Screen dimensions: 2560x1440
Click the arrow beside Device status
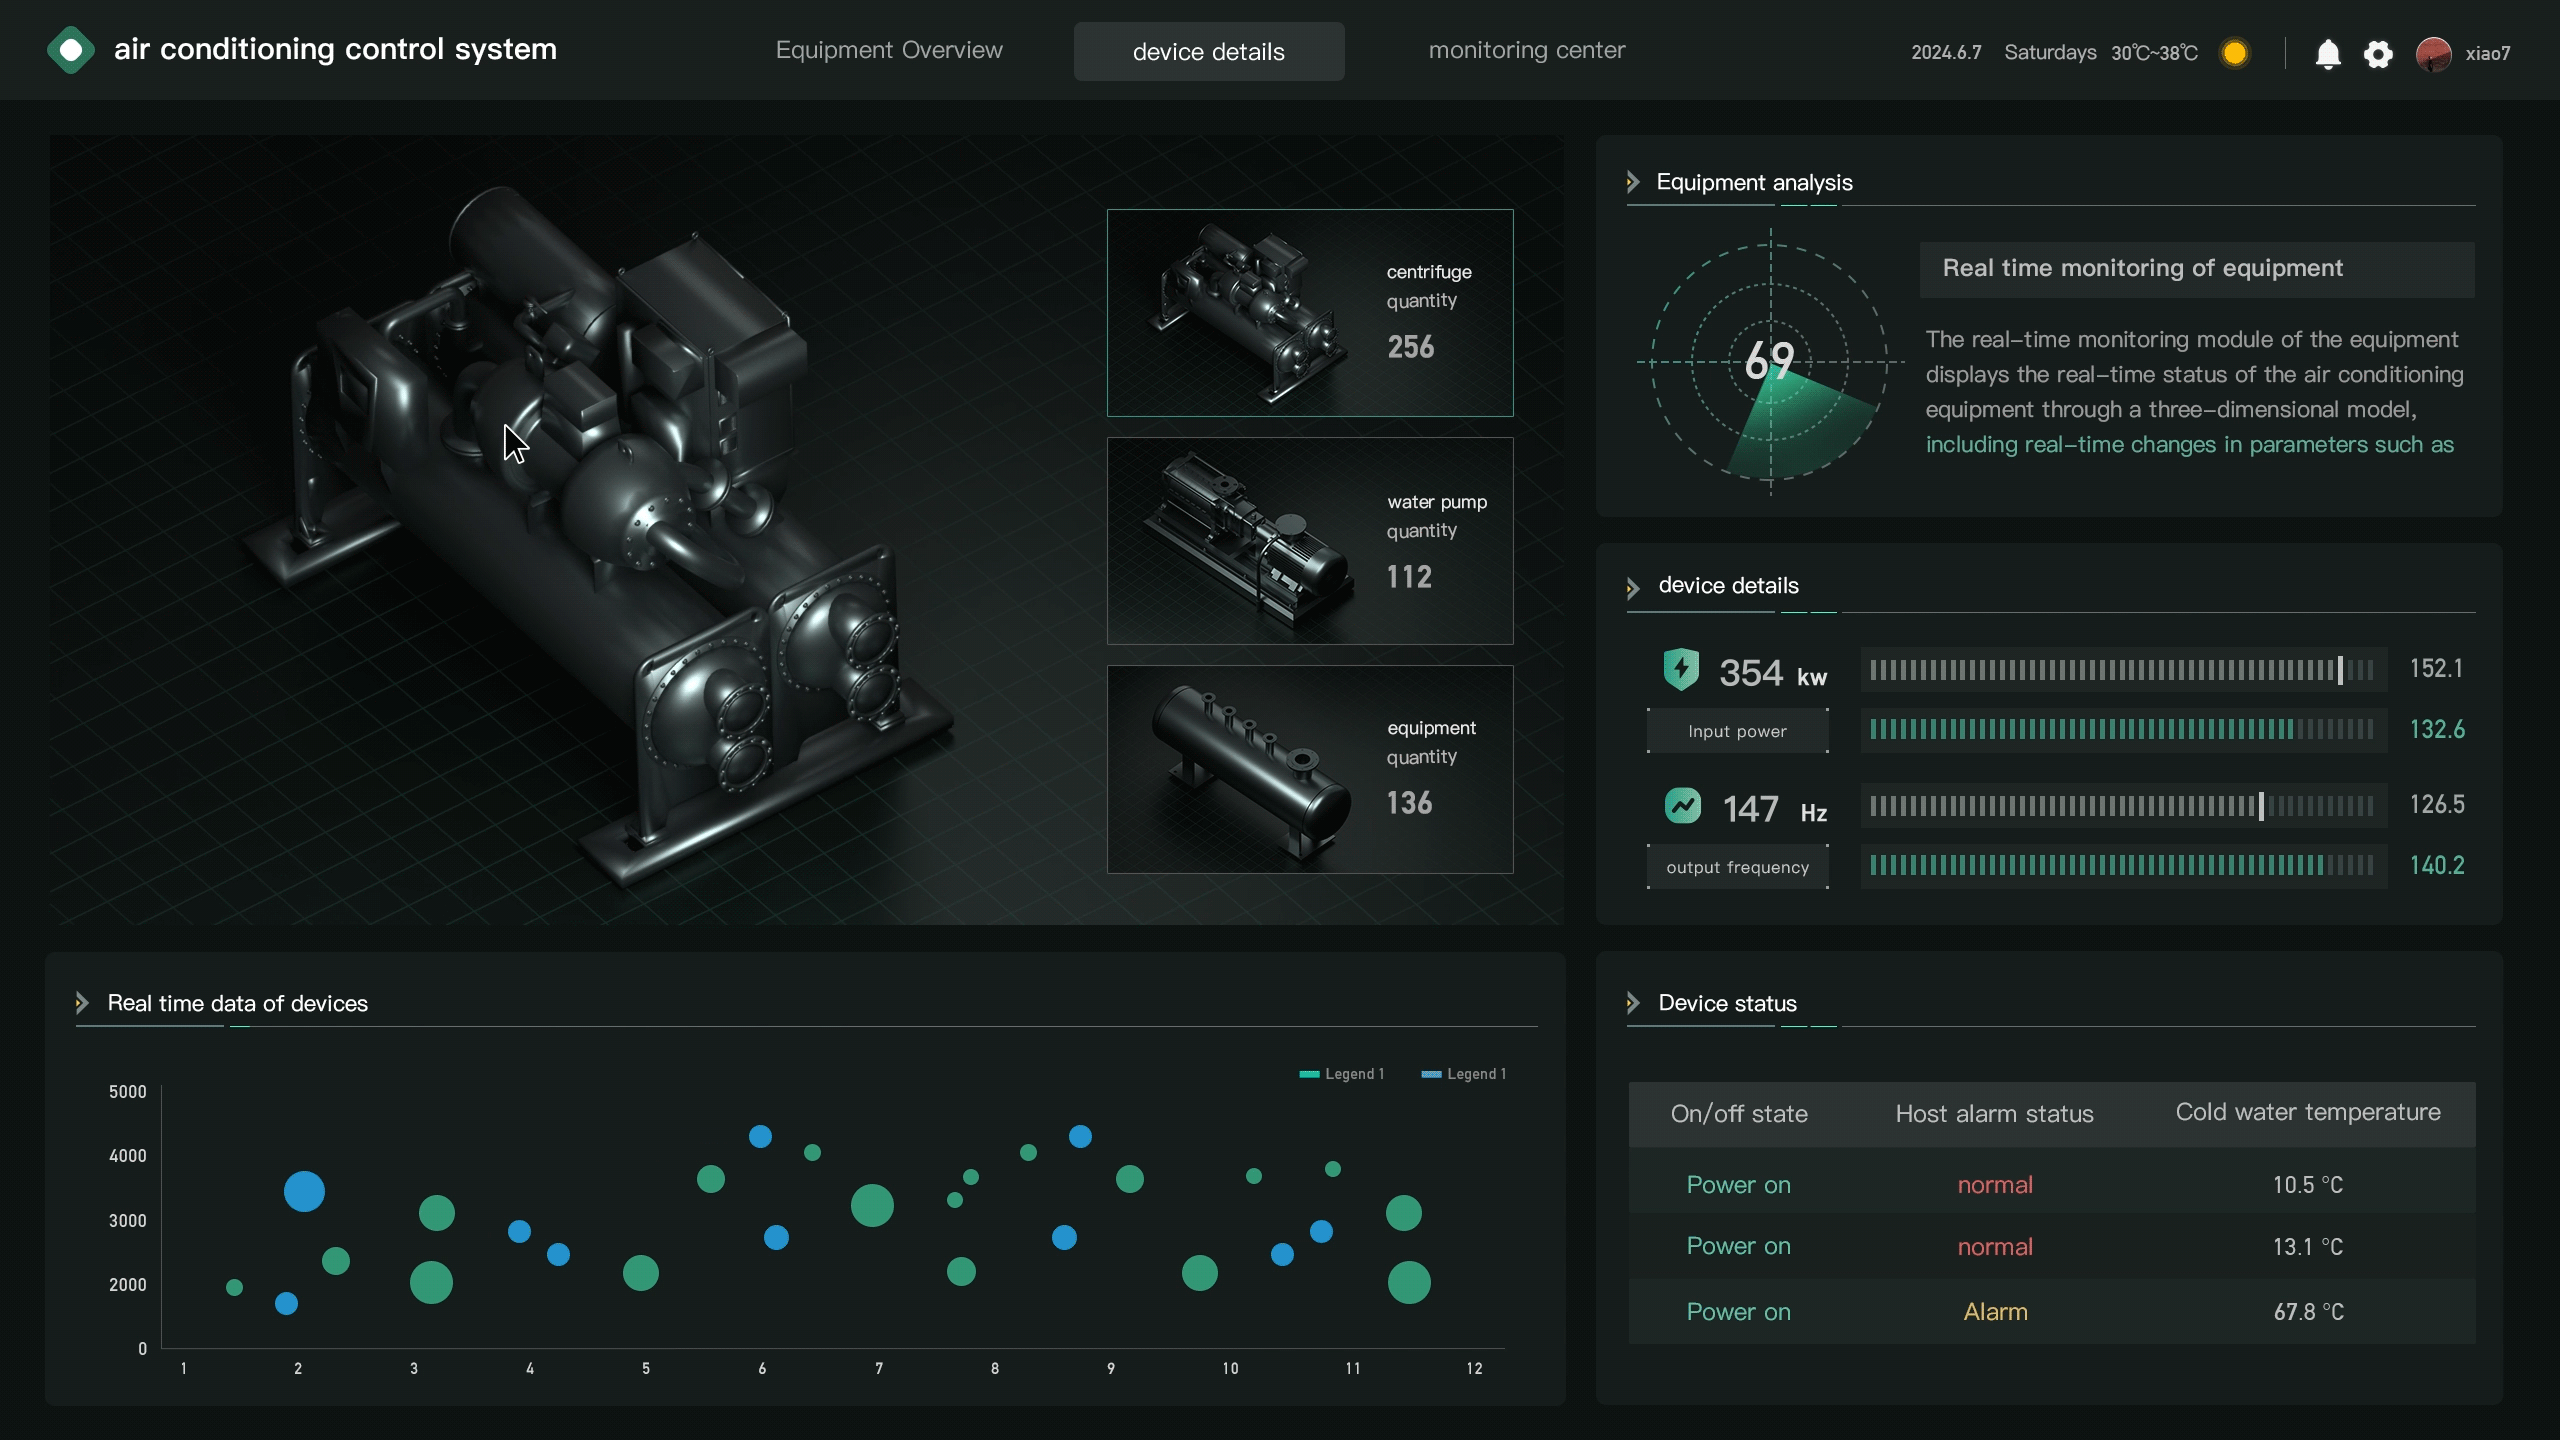pos(1633,1003)
